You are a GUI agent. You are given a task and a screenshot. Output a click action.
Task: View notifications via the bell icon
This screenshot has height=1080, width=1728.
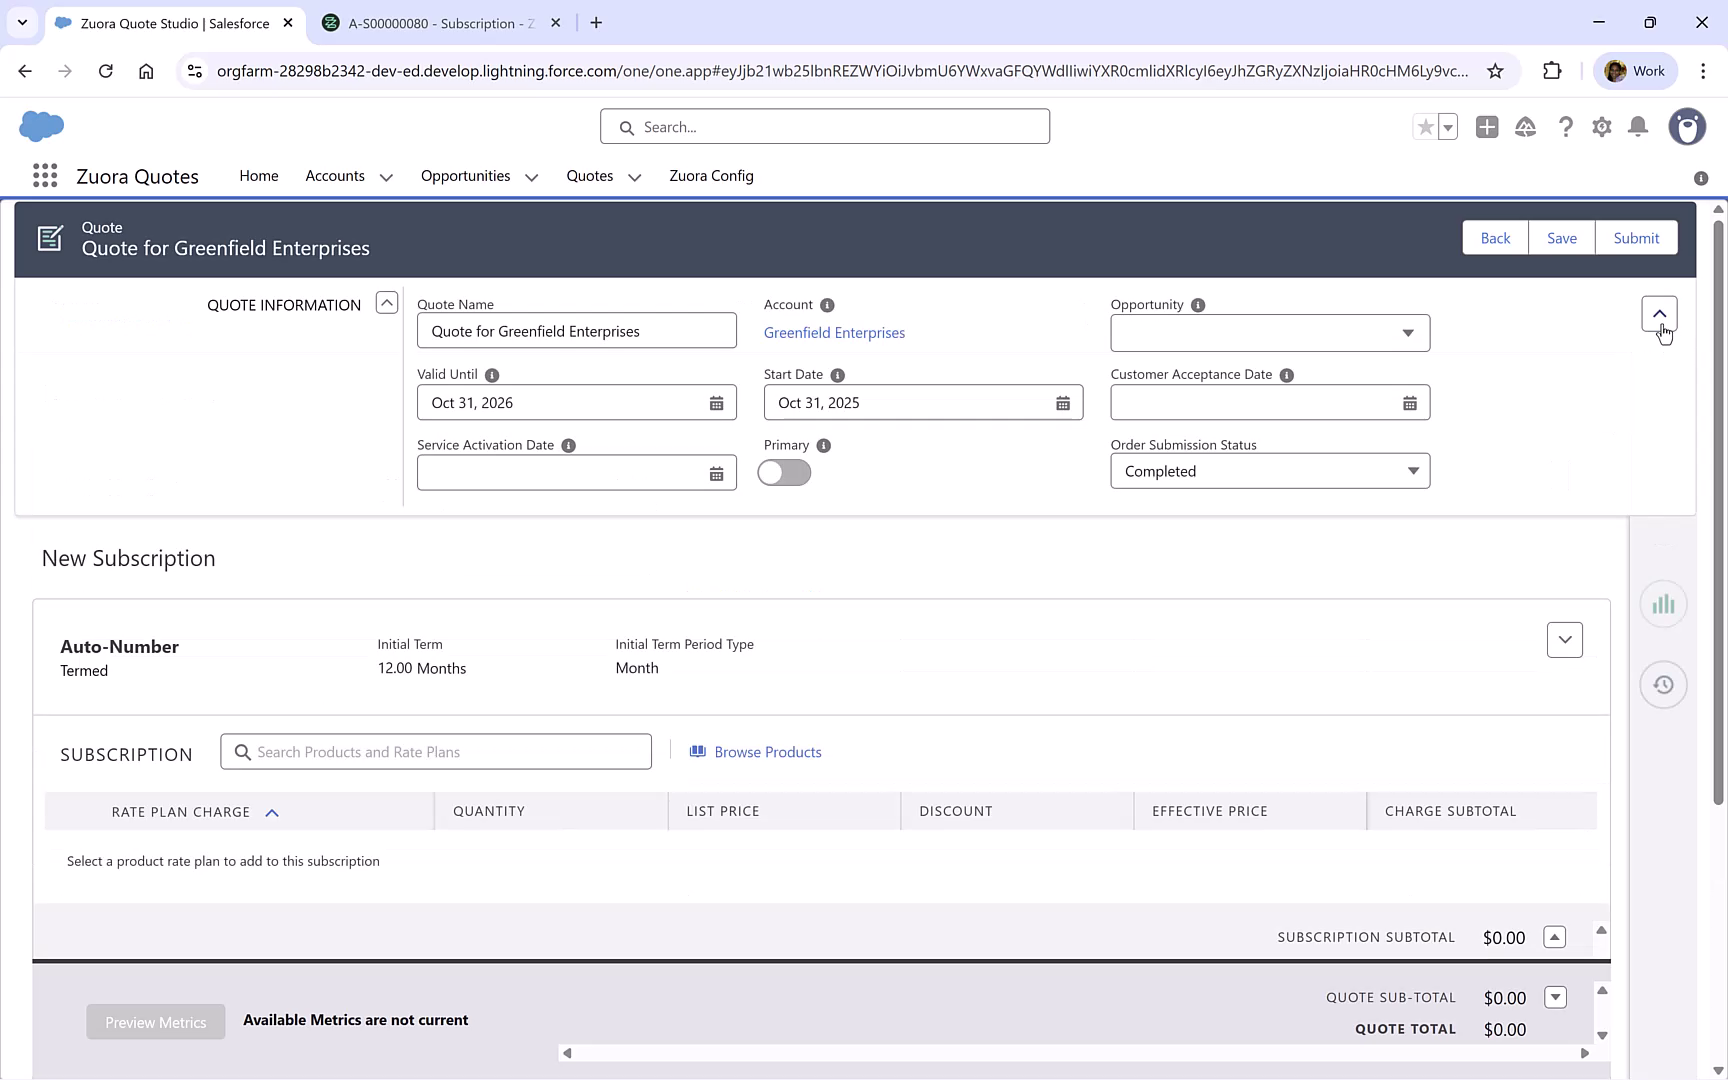coord(1637,127)
